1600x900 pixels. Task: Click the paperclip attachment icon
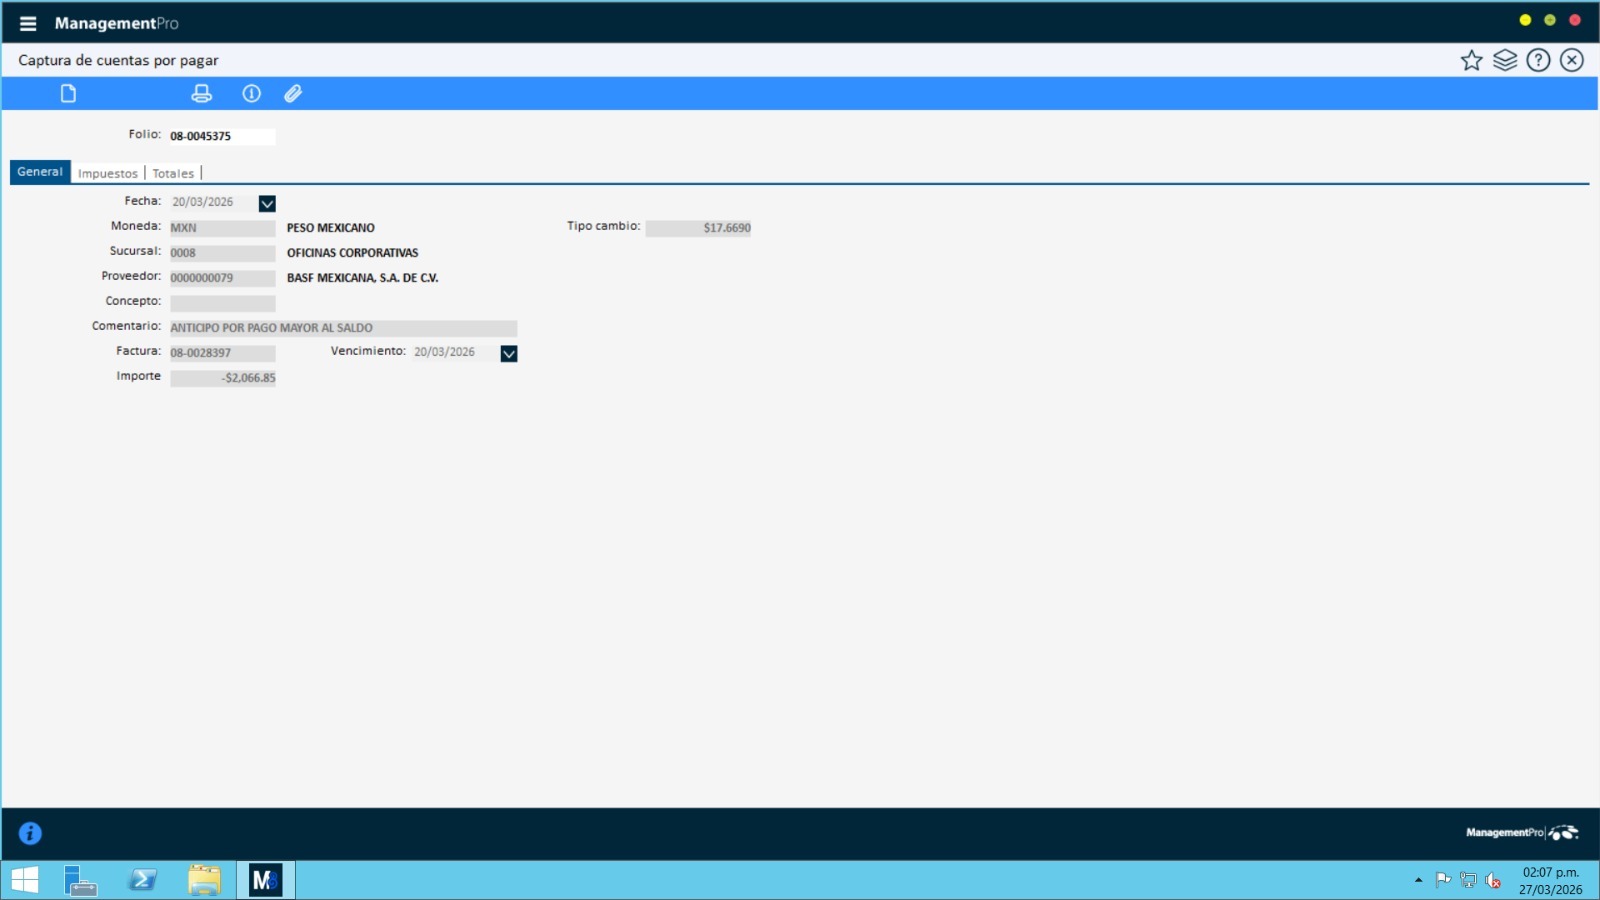(293, 94)
